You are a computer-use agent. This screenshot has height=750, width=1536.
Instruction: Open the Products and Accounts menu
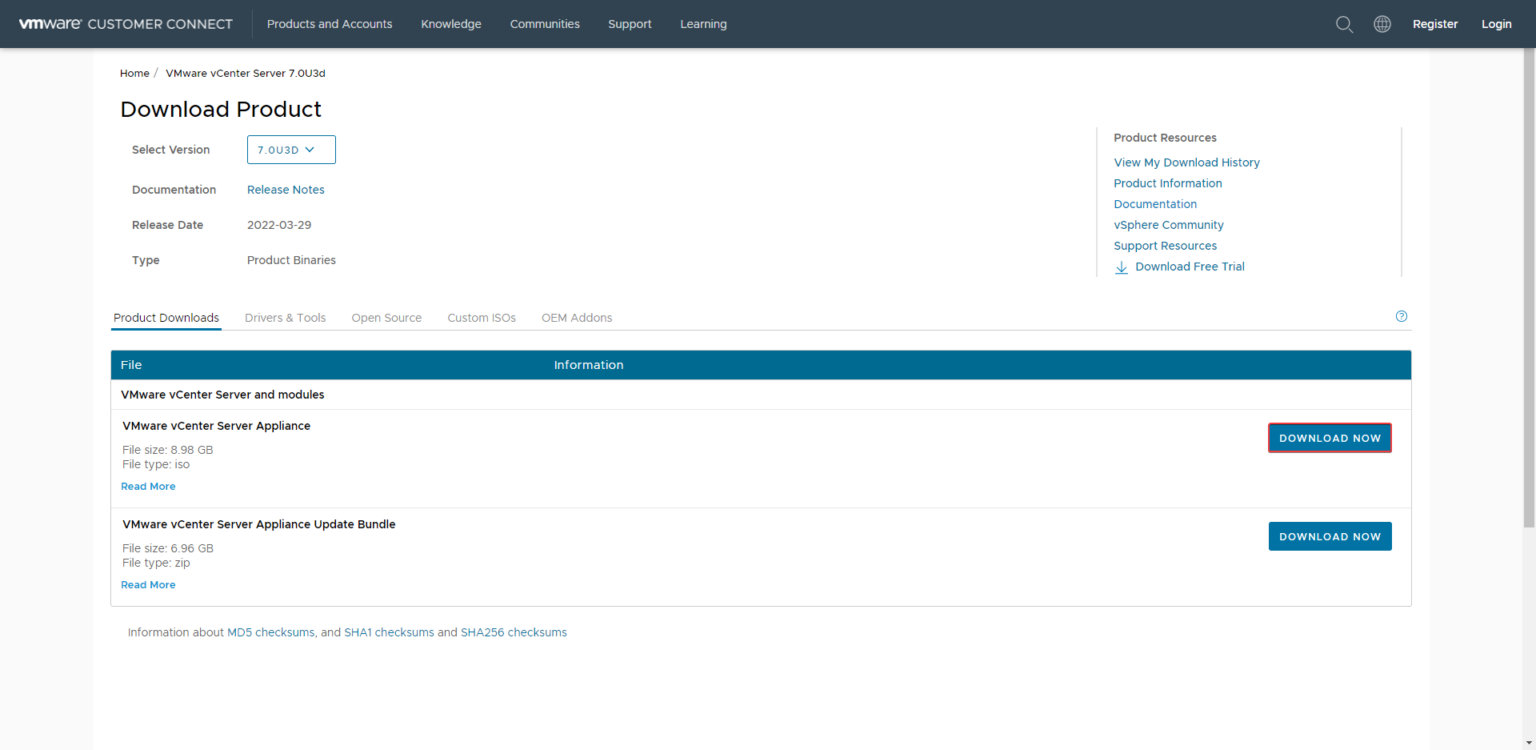pos(329,23)
